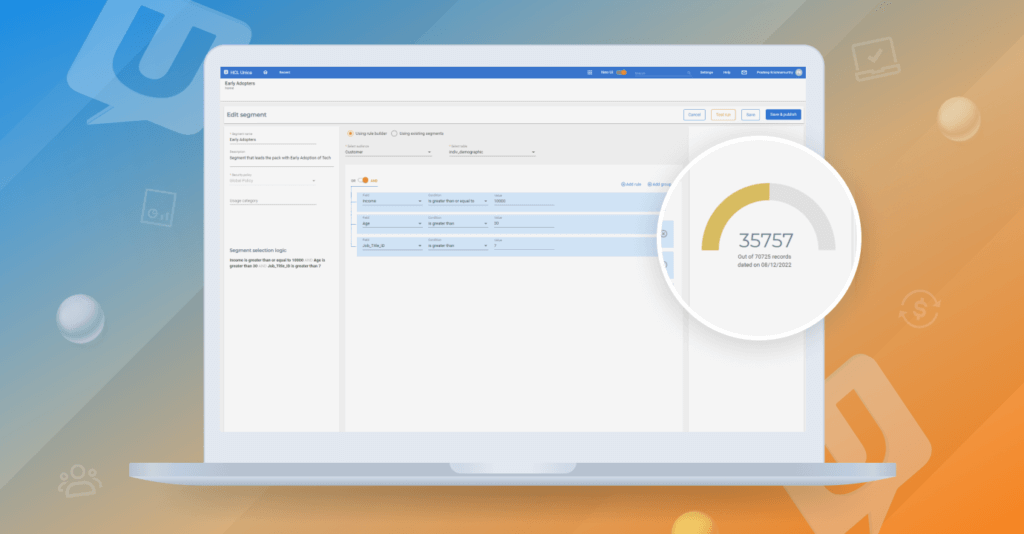
Task: Click the Save & publish button
Action: 783,115
